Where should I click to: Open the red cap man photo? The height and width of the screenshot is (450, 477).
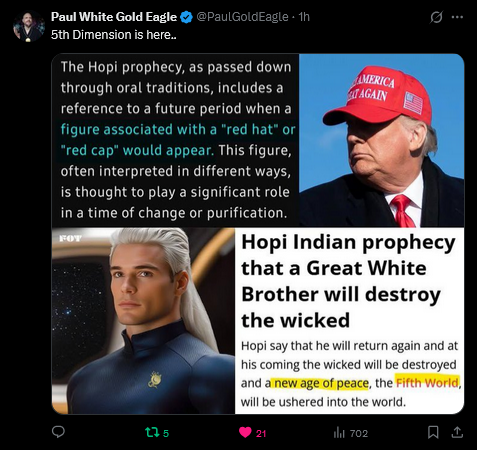pyautogui.click(x=382, y=140)
